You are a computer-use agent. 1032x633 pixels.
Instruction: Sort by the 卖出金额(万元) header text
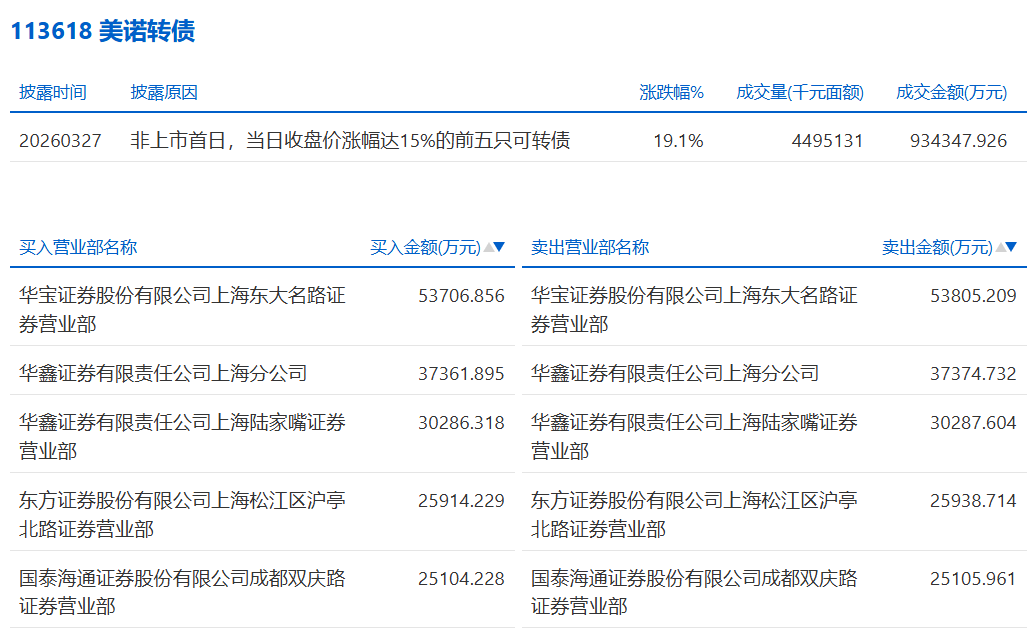(937, 247)
